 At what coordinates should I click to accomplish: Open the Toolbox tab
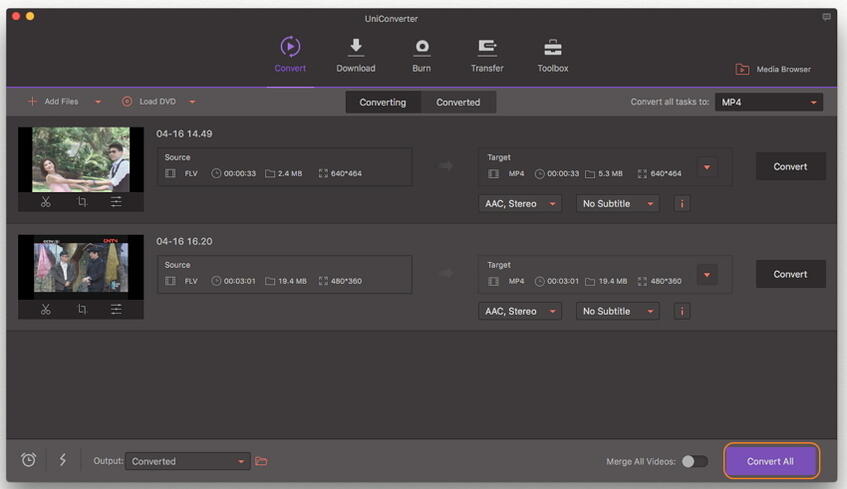pyautogui.click(x=553, y=54)
